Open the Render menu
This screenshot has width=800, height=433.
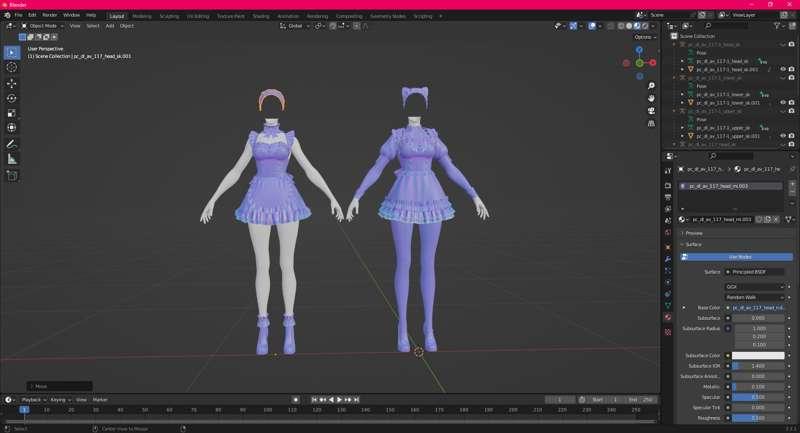(49, 15)
